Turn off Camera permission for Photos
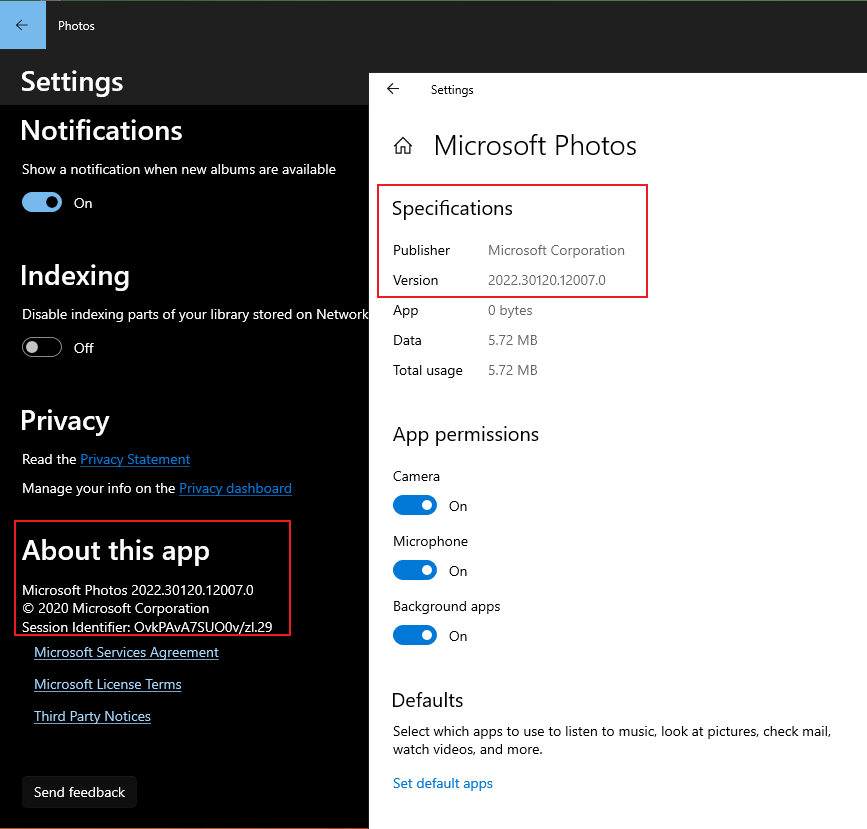Viewport: 867px width, 829px height. click(x=415, y=505)
